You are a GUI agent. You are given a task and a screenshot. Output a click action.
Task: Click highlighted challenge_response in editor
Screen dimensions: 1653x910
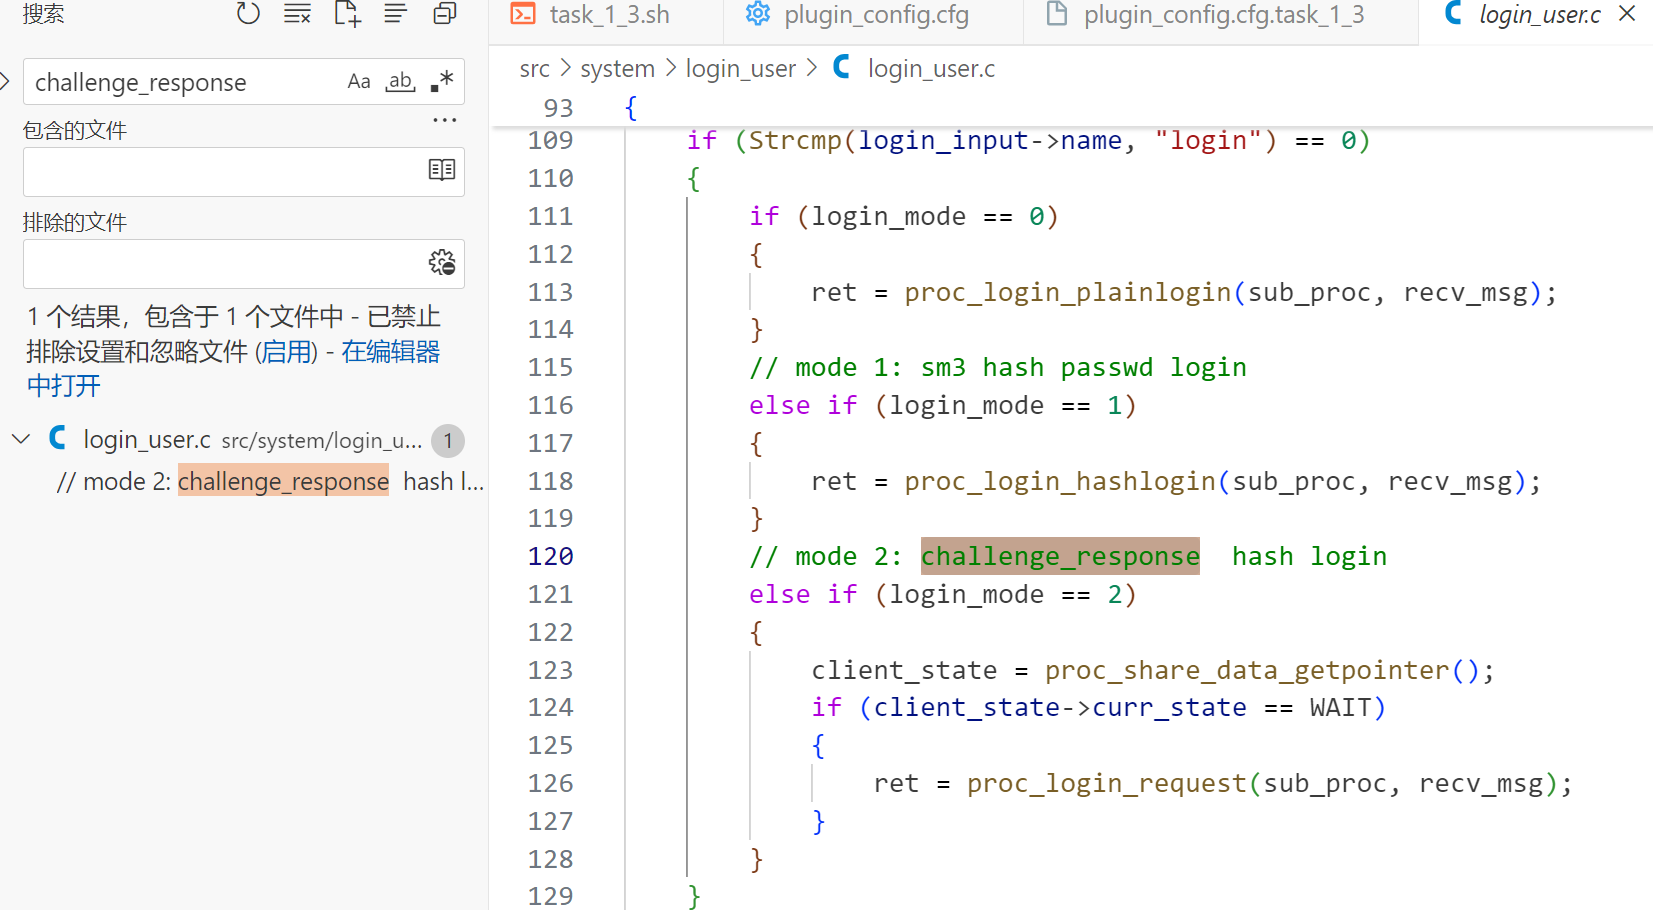[1060, 556]
